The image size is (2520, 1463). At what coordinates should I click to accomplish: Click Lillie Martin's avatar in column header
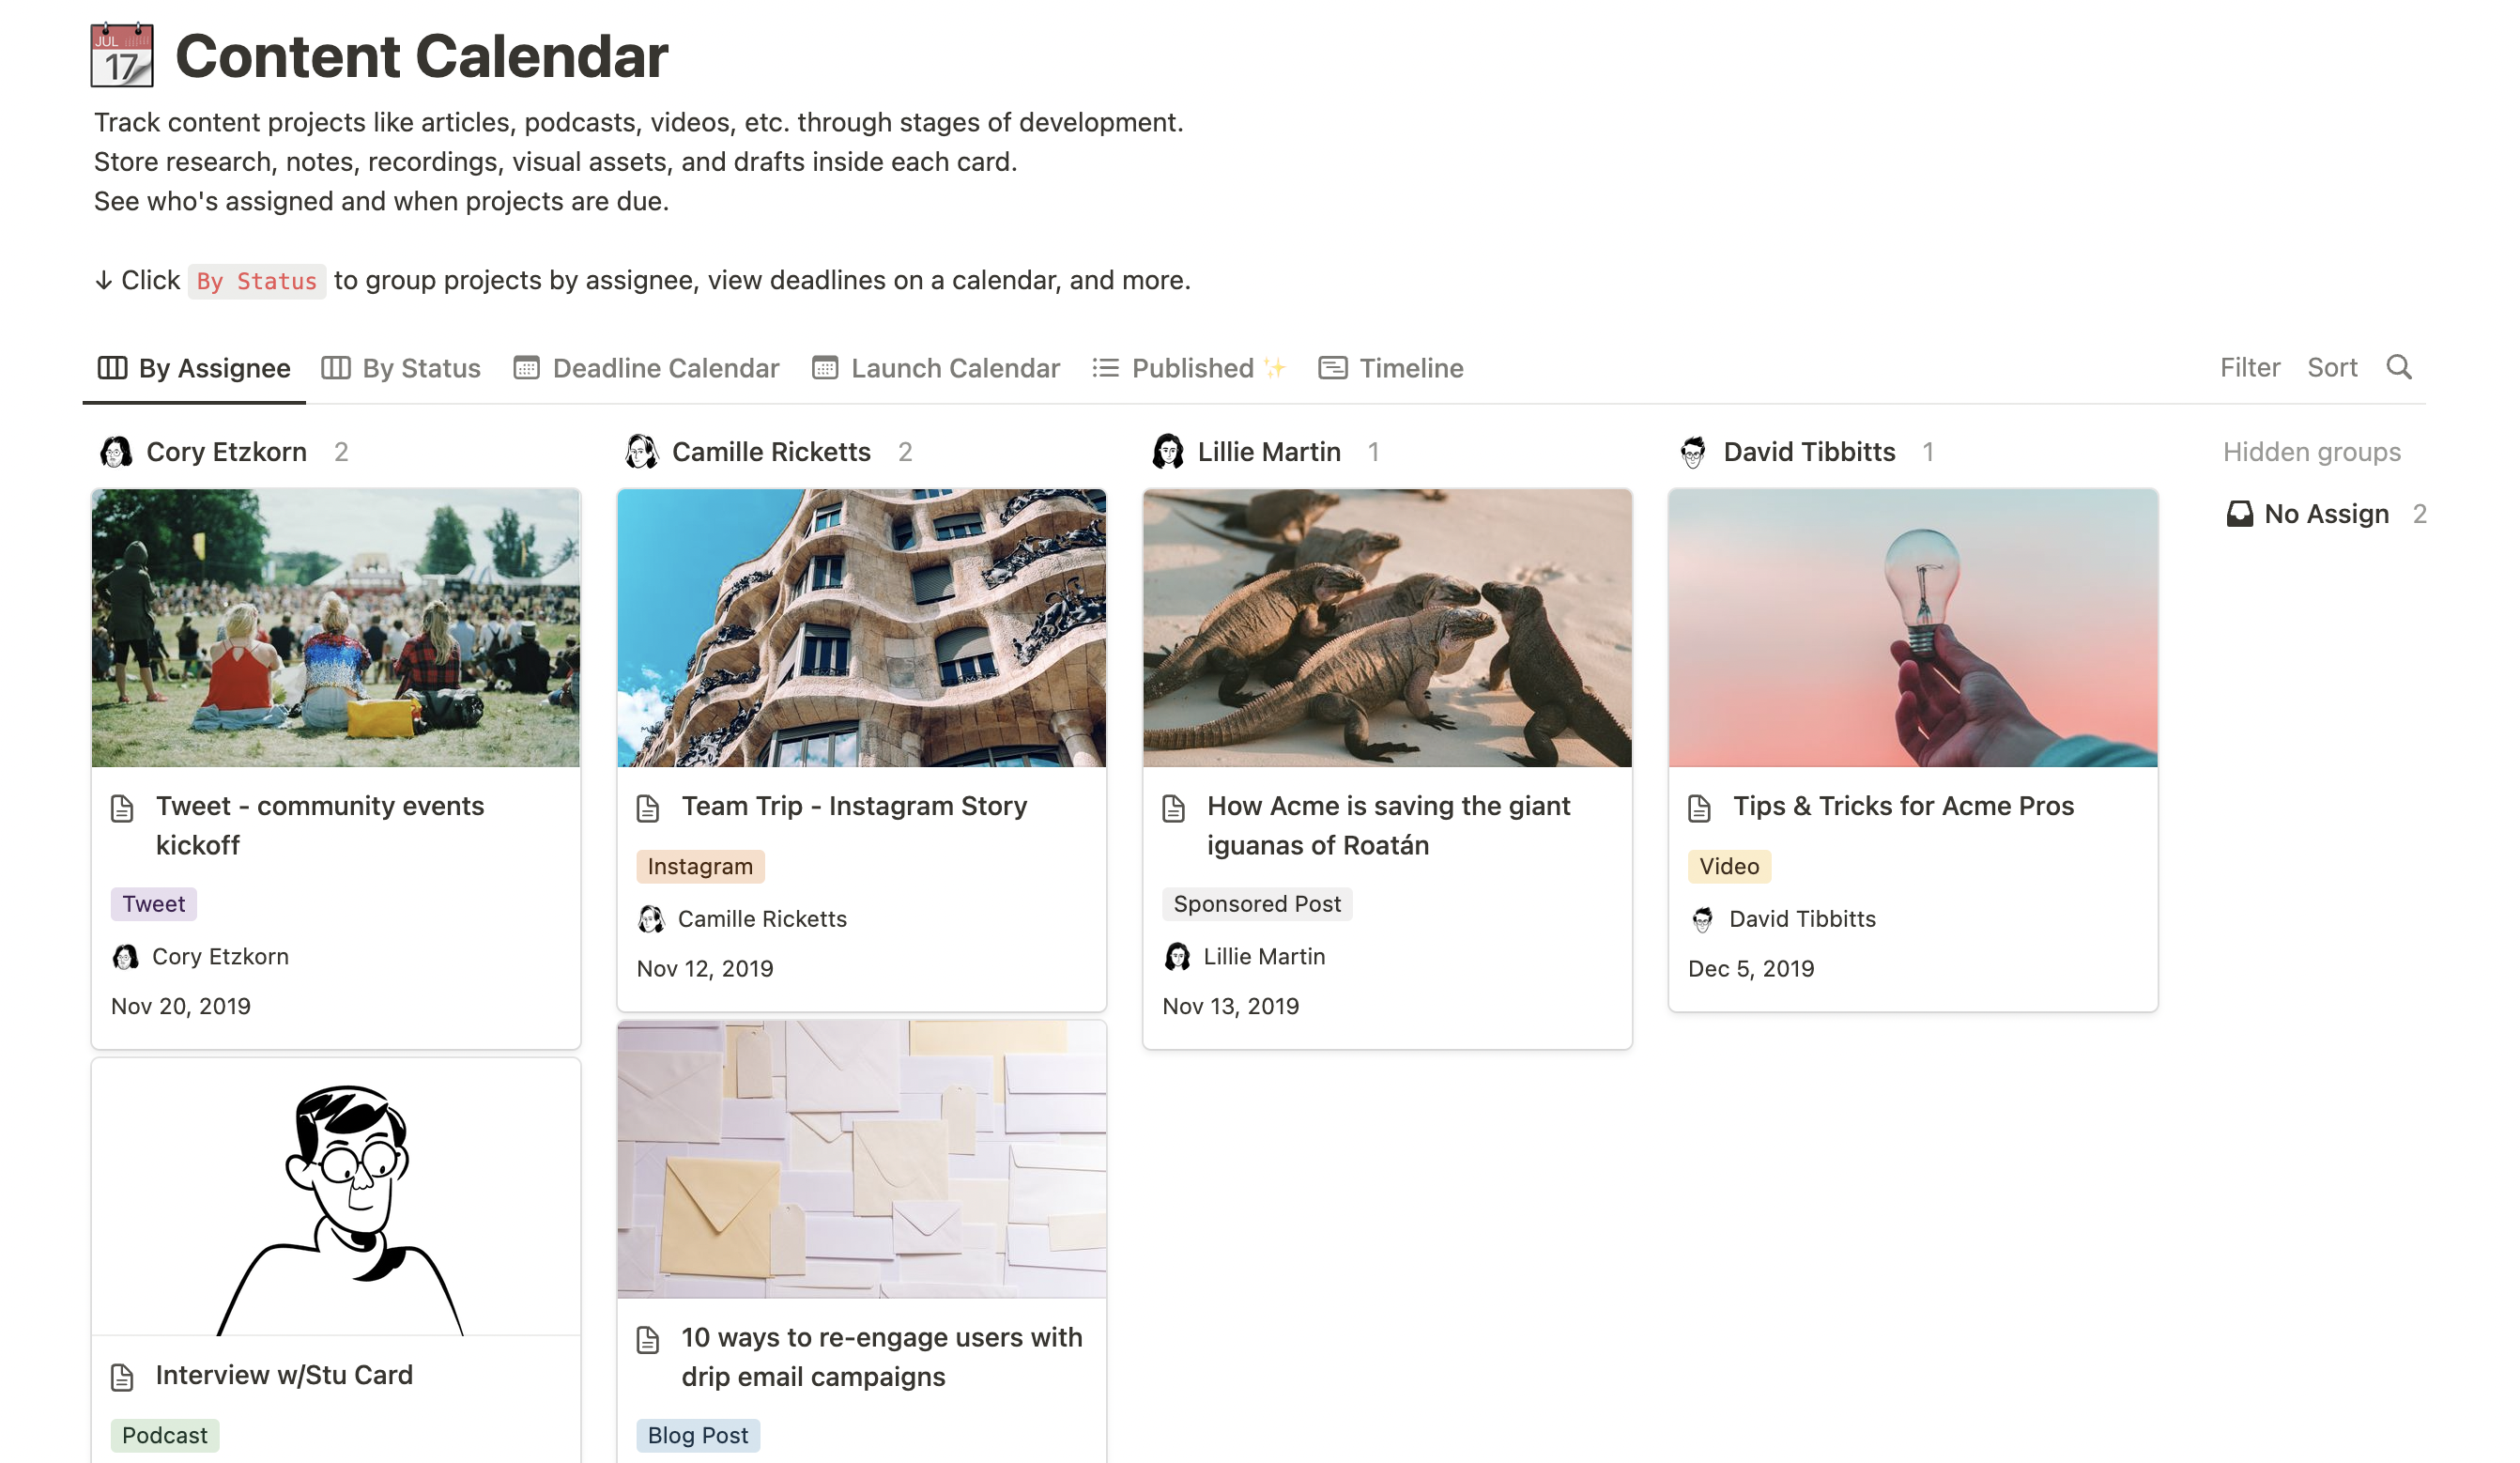click(1167, 452)
